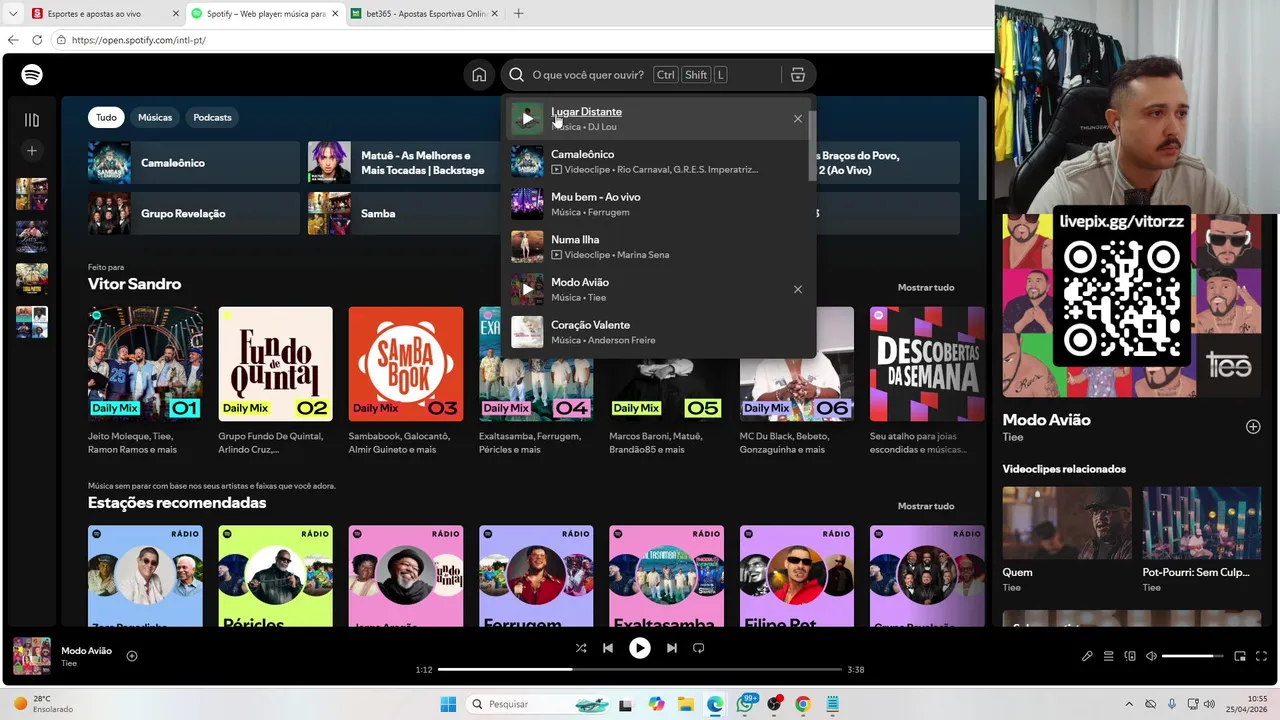The height and width of the screenshot is (720, 1280).
Task: Select Meu bem - Ao vivo suggestion
Action: click(658, 204)
